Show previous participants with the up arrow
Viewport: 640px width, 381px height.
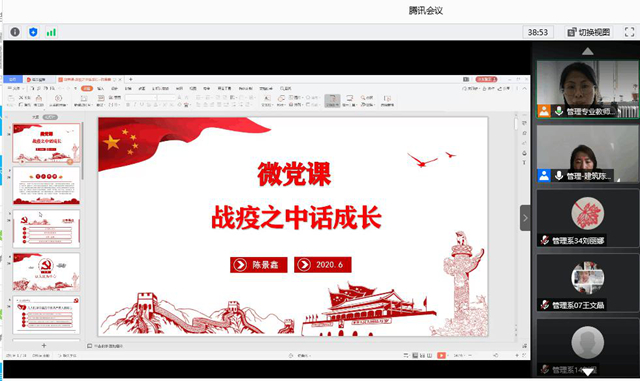tap(587, 51)
